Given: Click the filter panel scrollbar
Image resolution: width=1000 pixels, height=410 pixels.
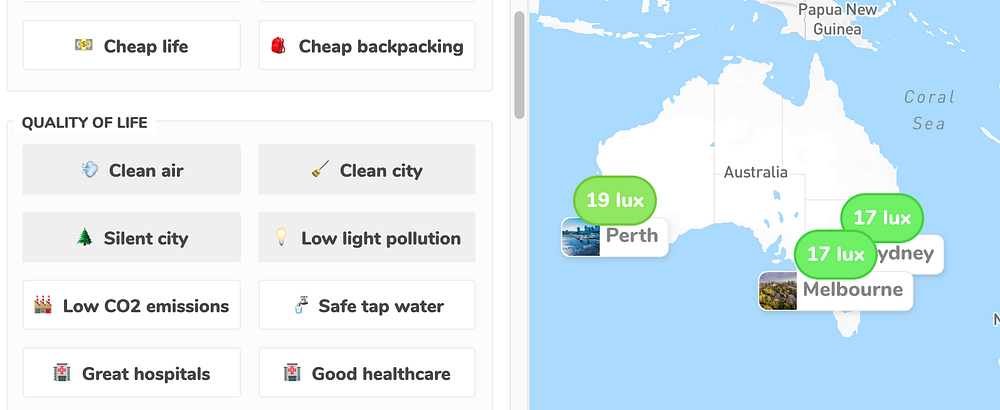Looking at the screenshot, I should [518, 65].
